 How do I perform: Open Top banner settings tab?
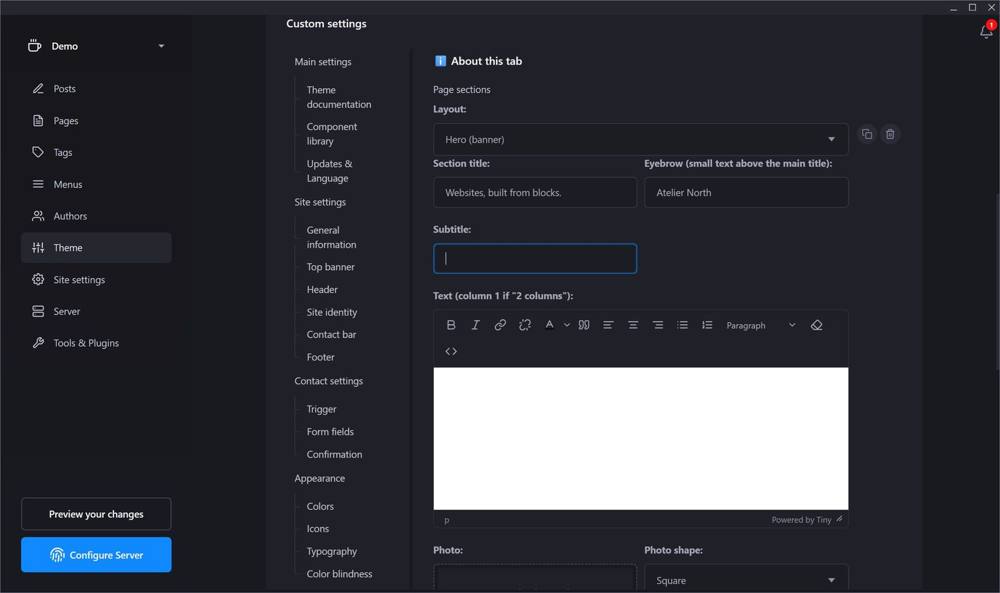point(330,267)
